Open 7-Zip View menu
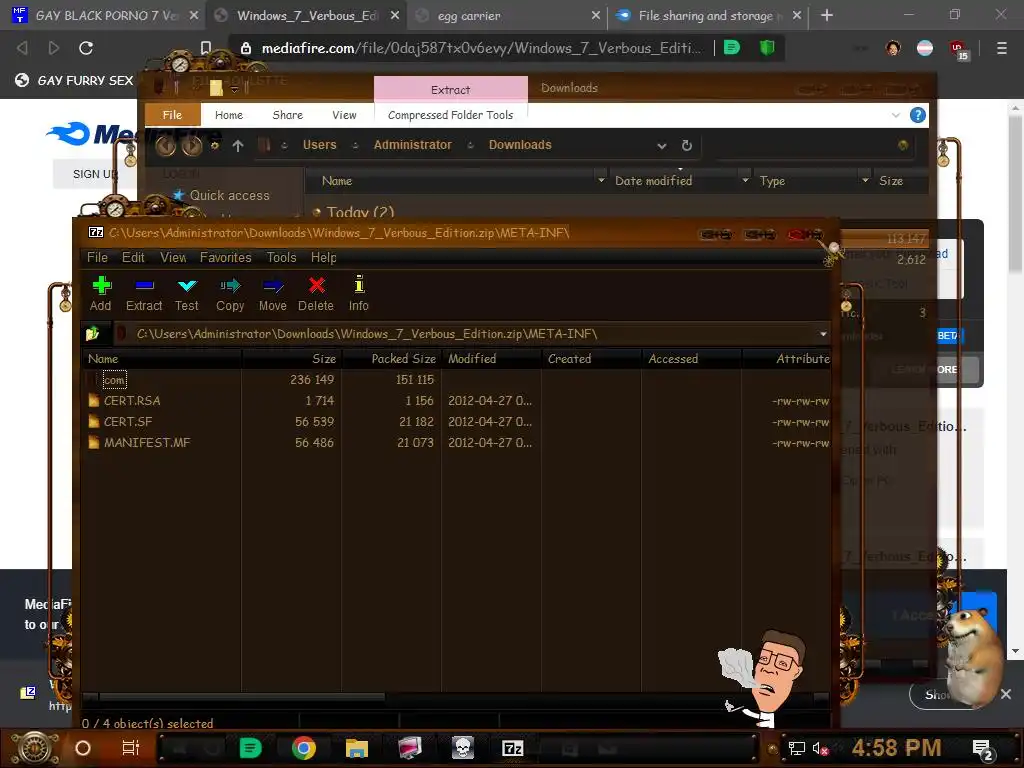 [x=173, y=257]
